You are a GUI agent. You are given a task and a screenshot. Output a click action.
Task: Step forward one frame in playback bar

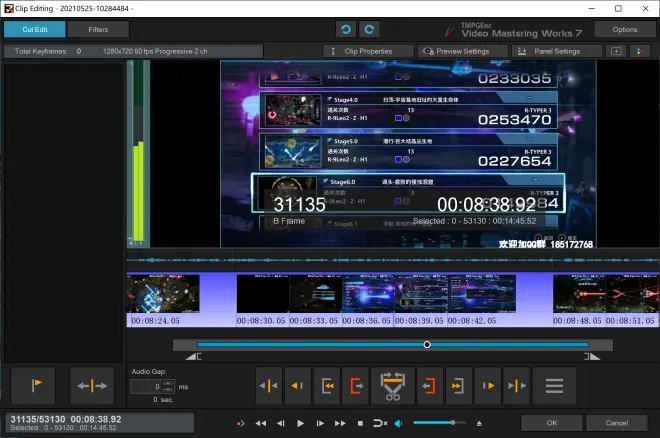[320, 423]
